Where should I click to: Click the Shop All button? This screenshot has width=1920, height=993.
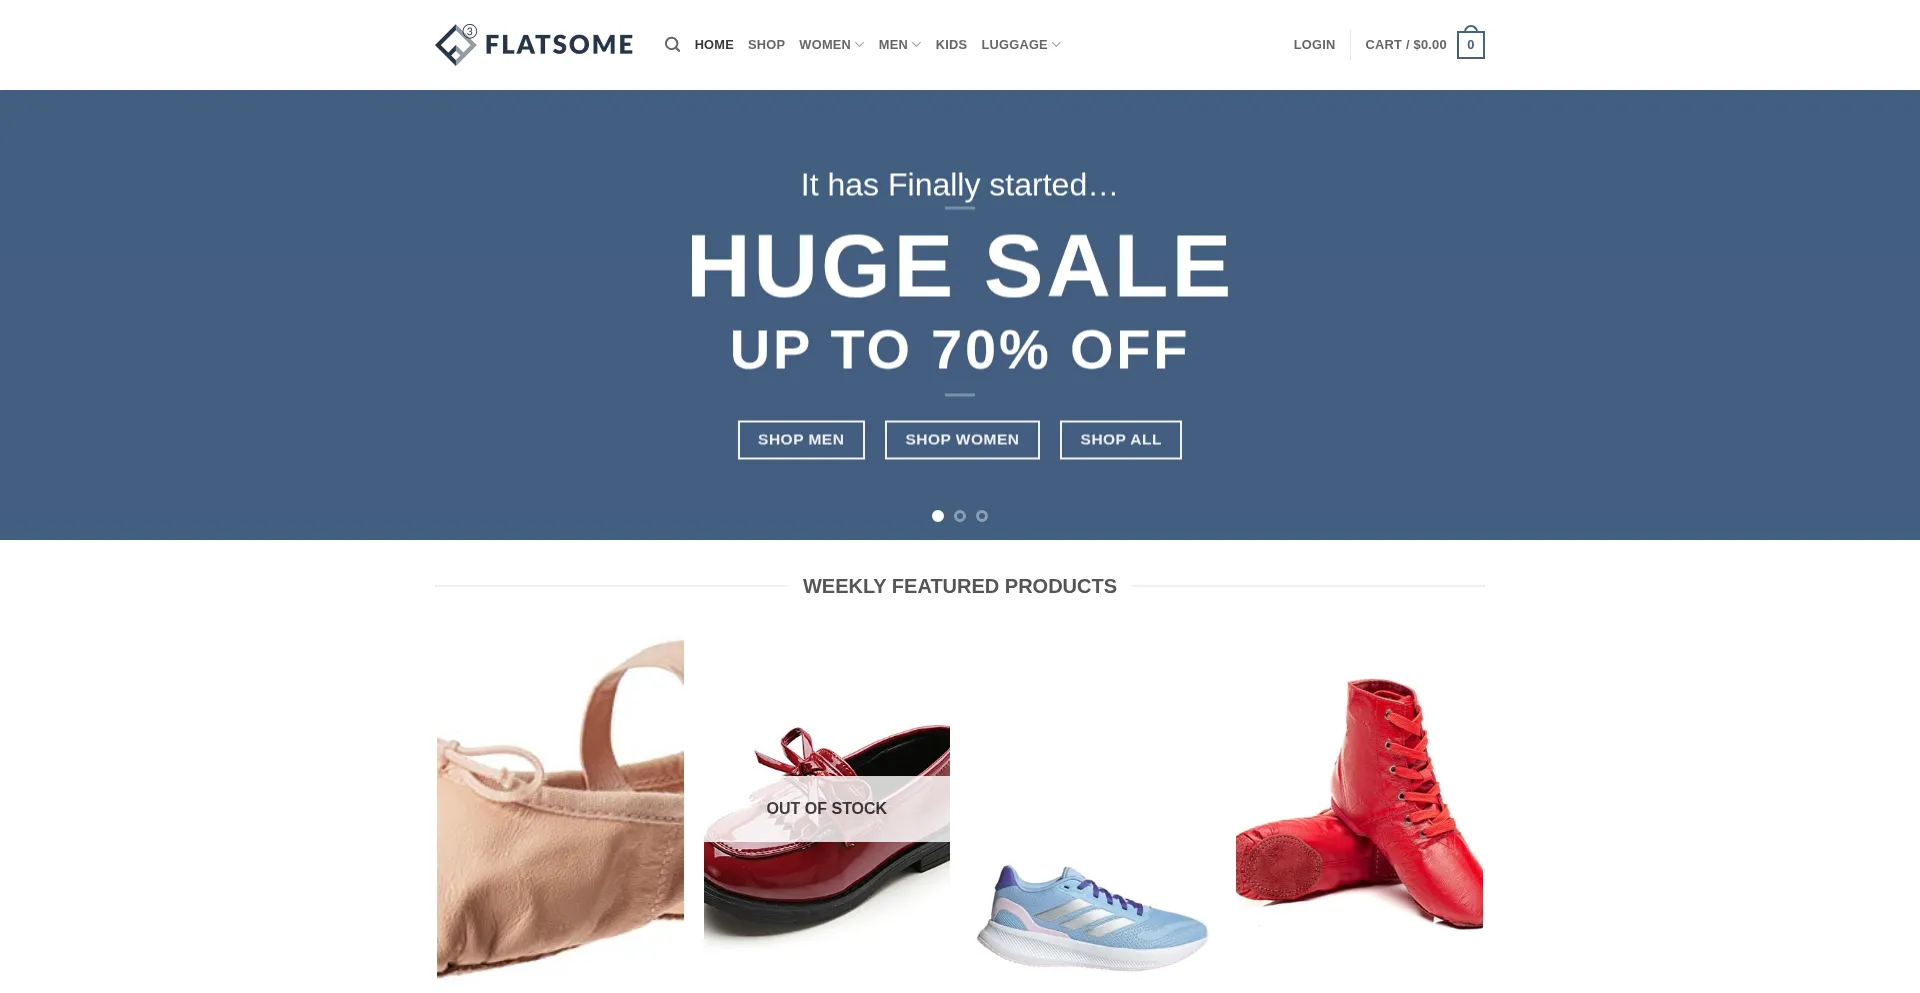[x=1121, y=440]
